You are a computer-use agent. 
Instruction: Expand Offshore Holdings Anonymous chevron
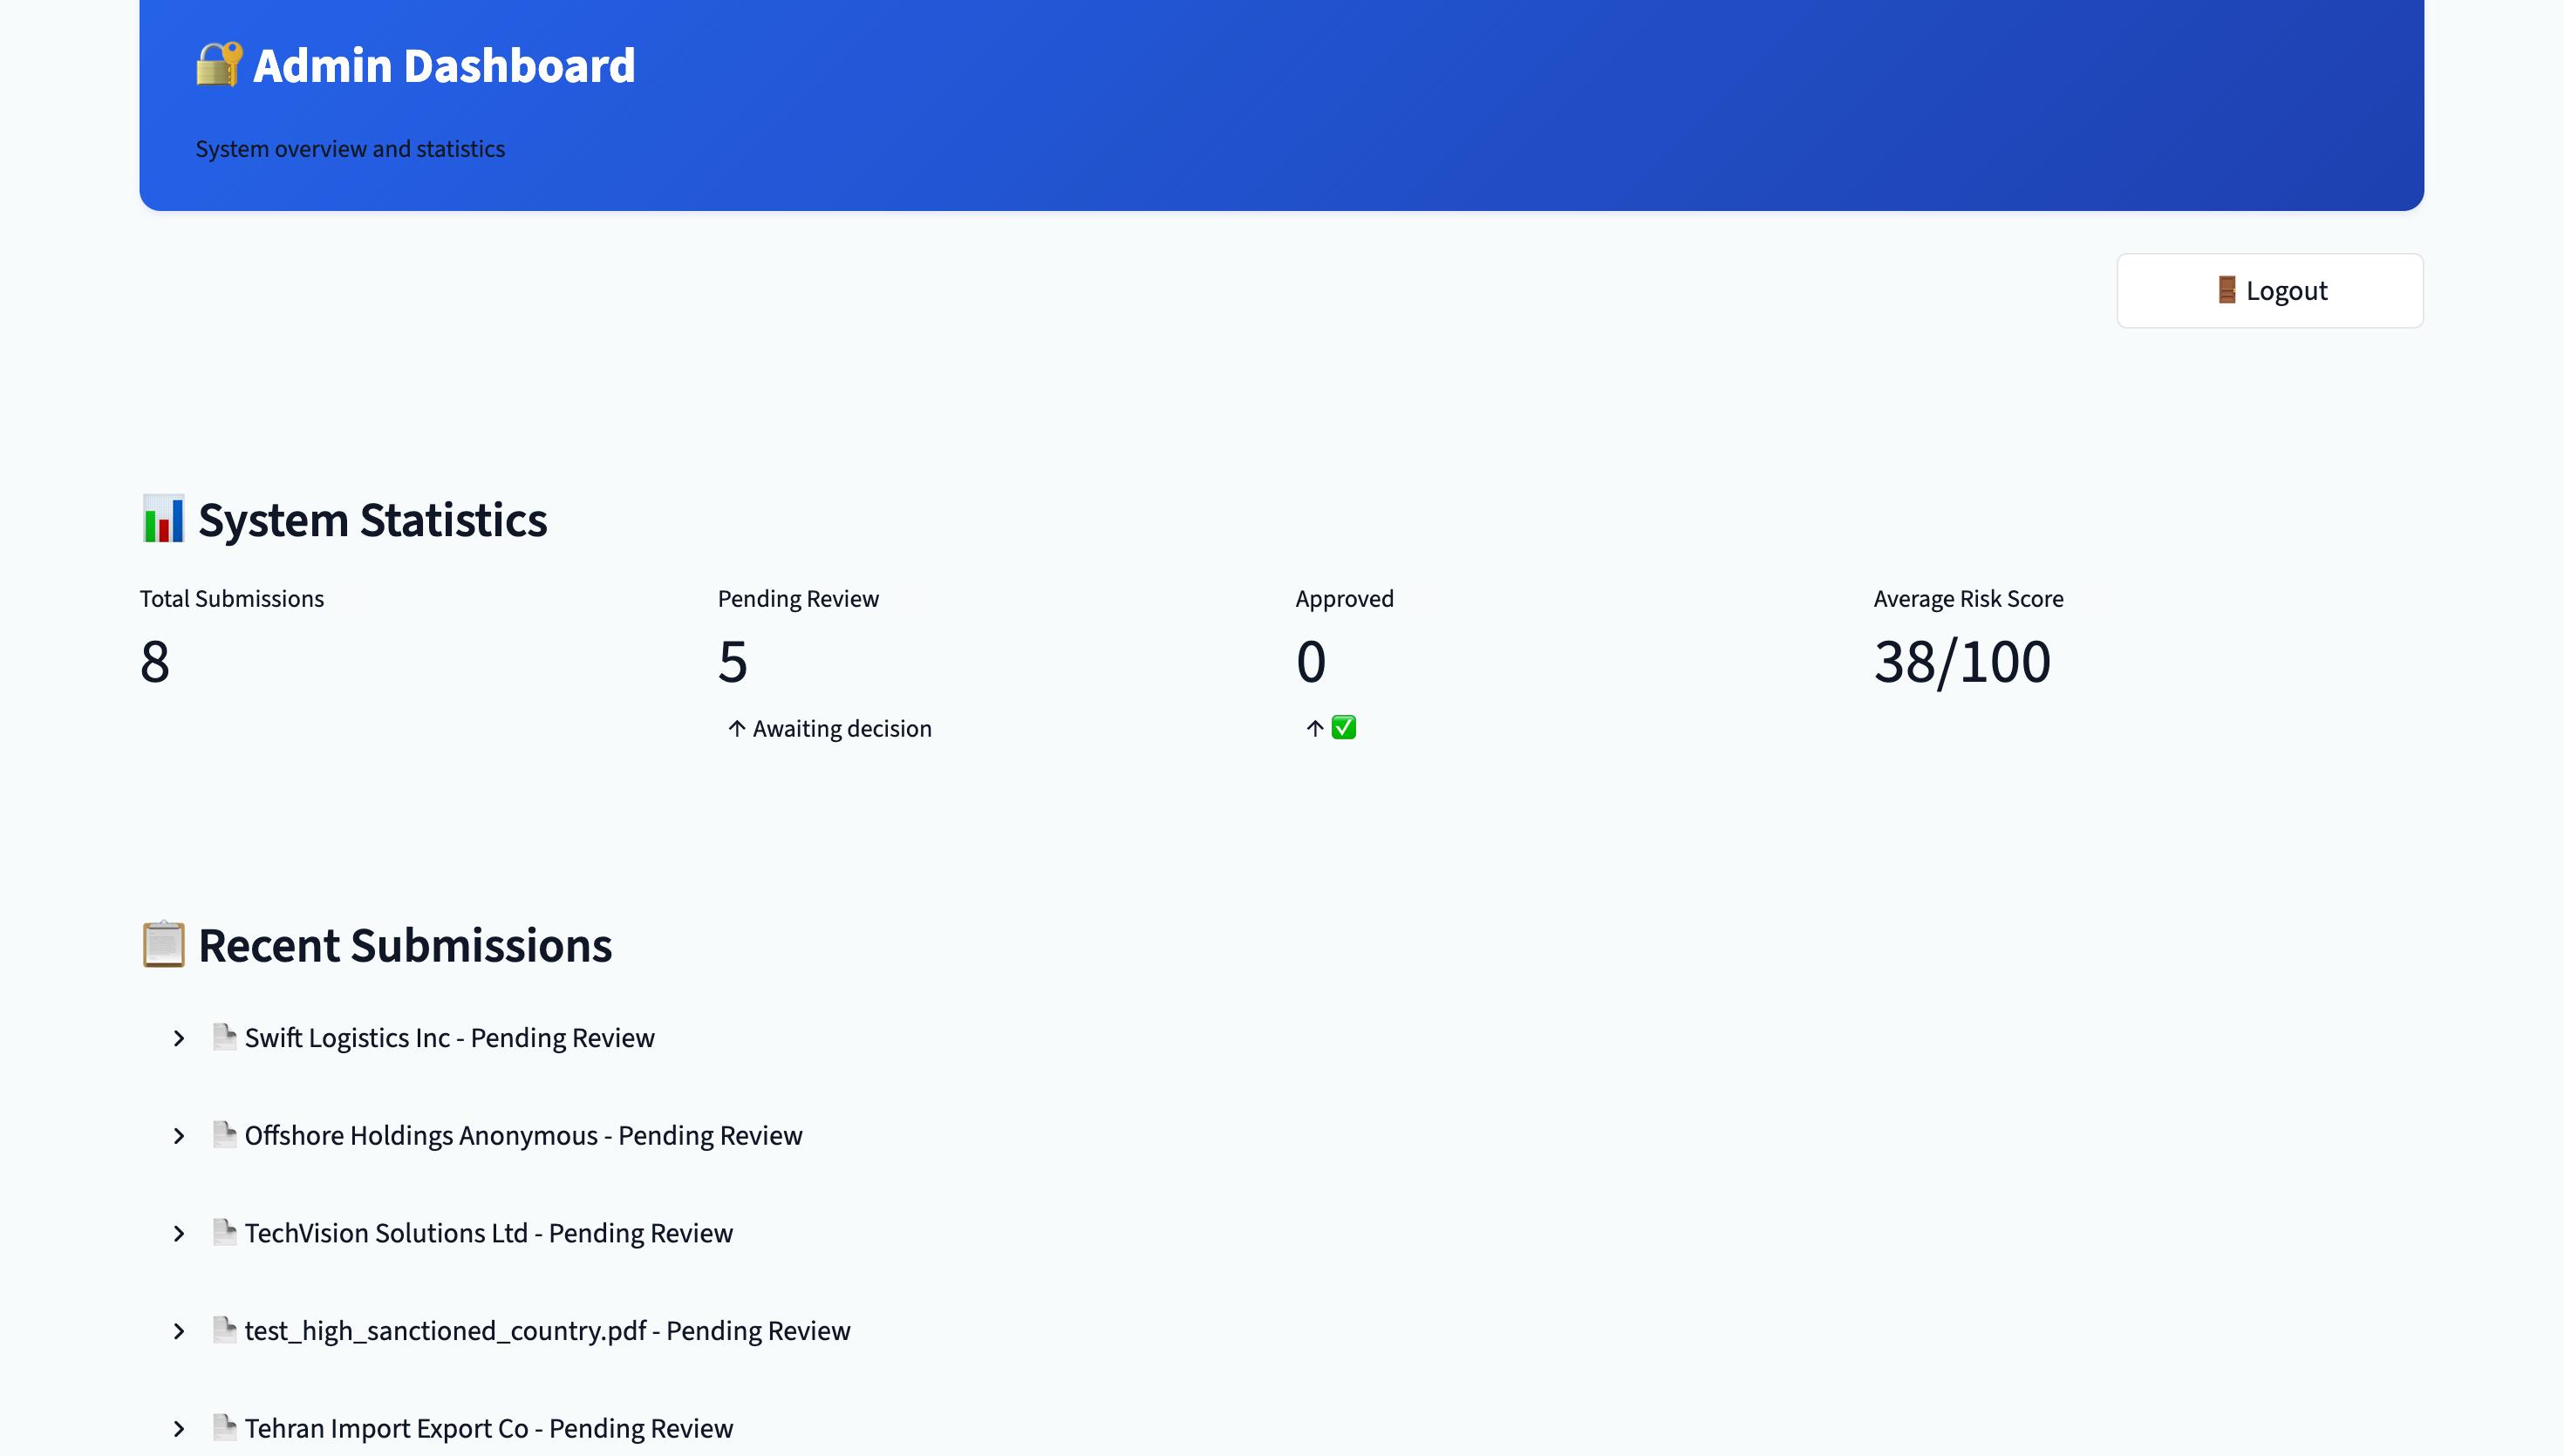pyautogui.click(x=179, y=1136)
